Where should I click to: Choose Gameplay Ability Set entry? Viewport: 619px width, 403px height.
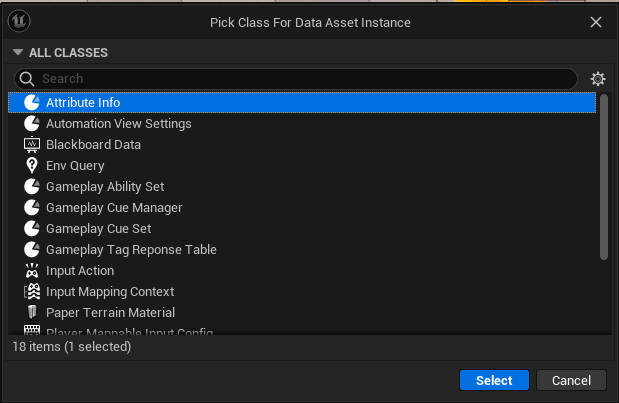pyautogui.click(x=104, y=186)
